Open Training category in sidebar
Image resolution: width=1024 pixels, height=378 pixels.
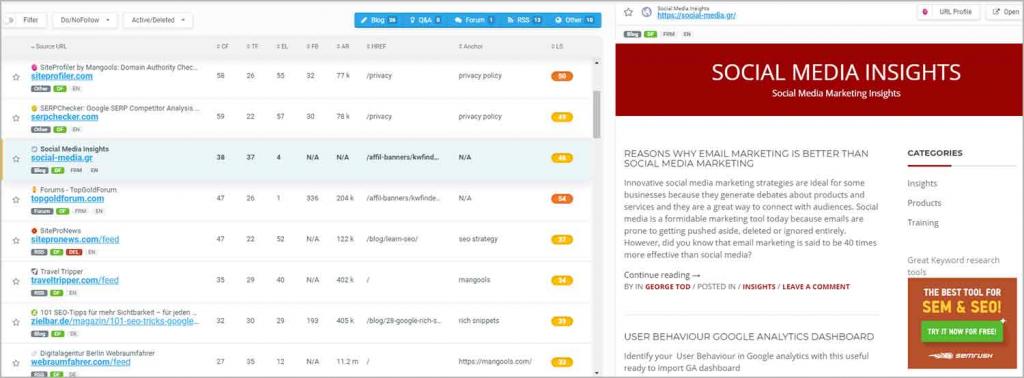(x=923, y=223)
